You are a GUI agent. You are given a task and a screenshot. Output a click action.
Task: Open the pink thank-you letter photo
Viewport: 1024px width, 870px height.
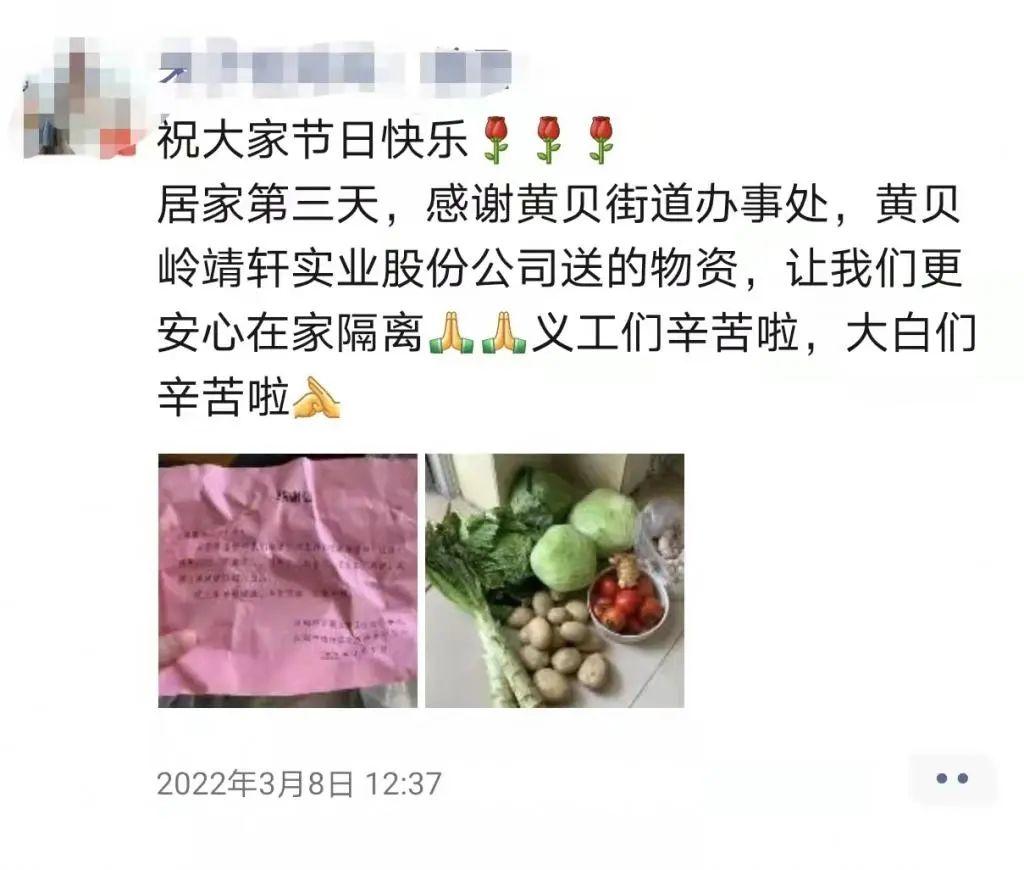288,581
